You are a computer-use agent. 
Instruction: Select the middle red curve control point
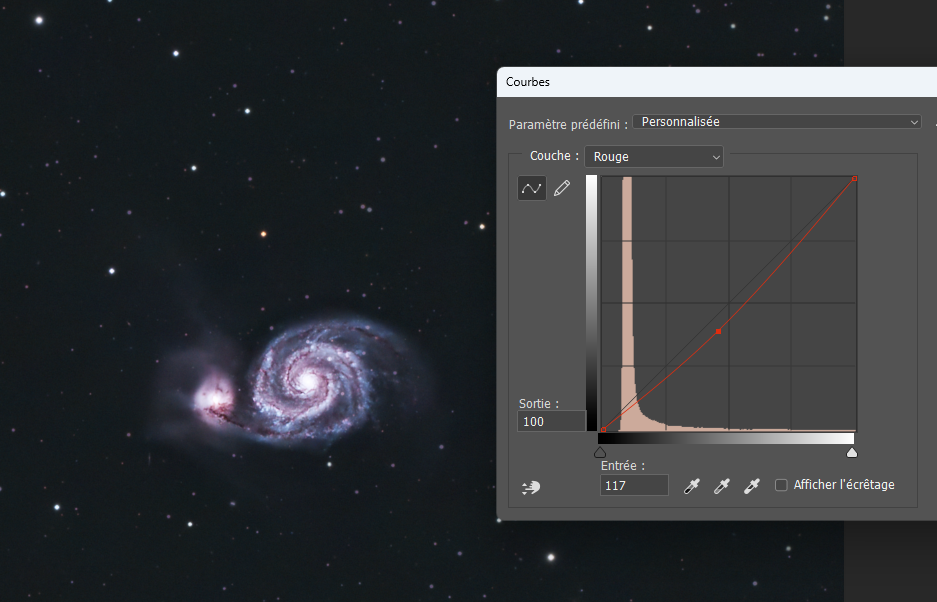tap(718, 331)
